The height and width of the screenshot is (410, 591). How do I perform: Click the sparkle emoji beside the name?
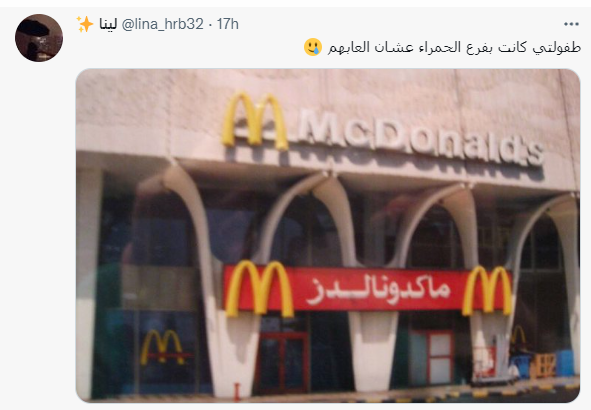click(x=84, y=24)
